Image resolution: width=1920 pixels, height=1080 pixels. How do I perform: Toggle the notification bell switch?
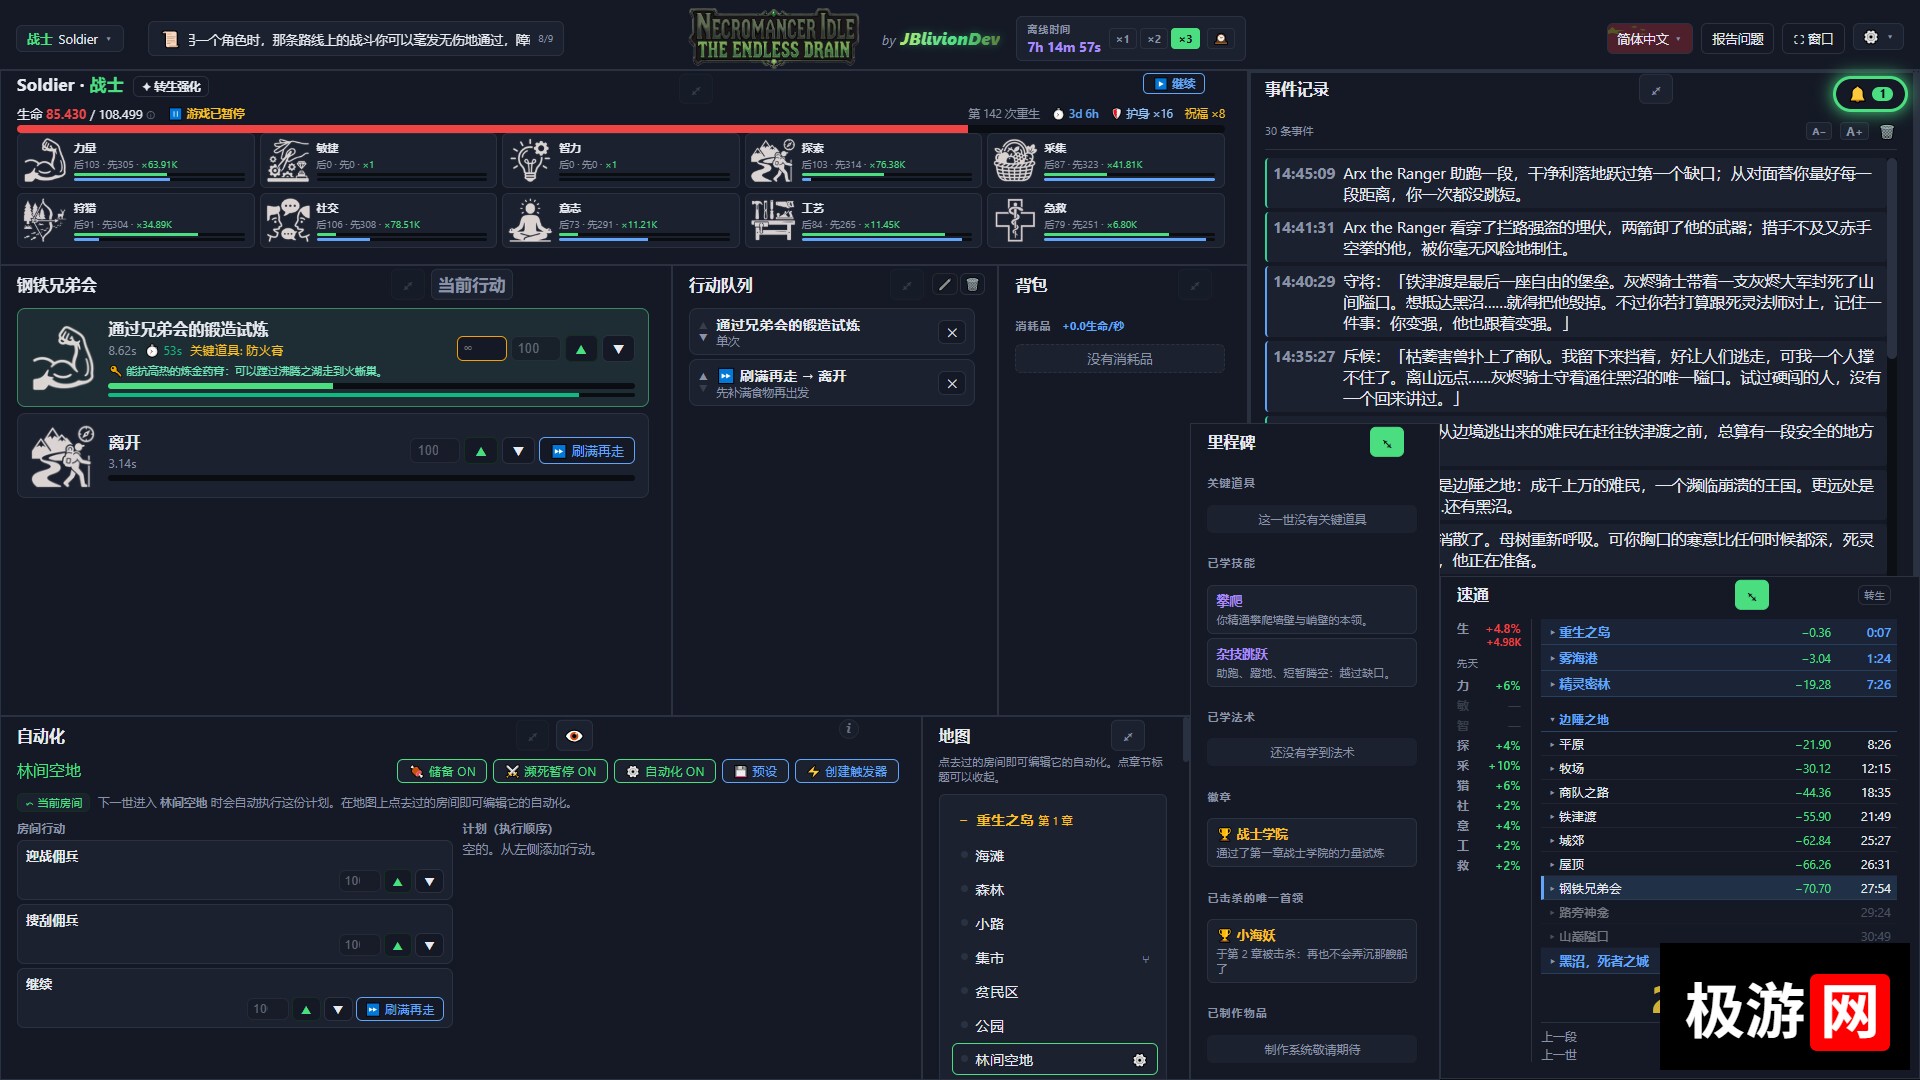(1870, 94)
